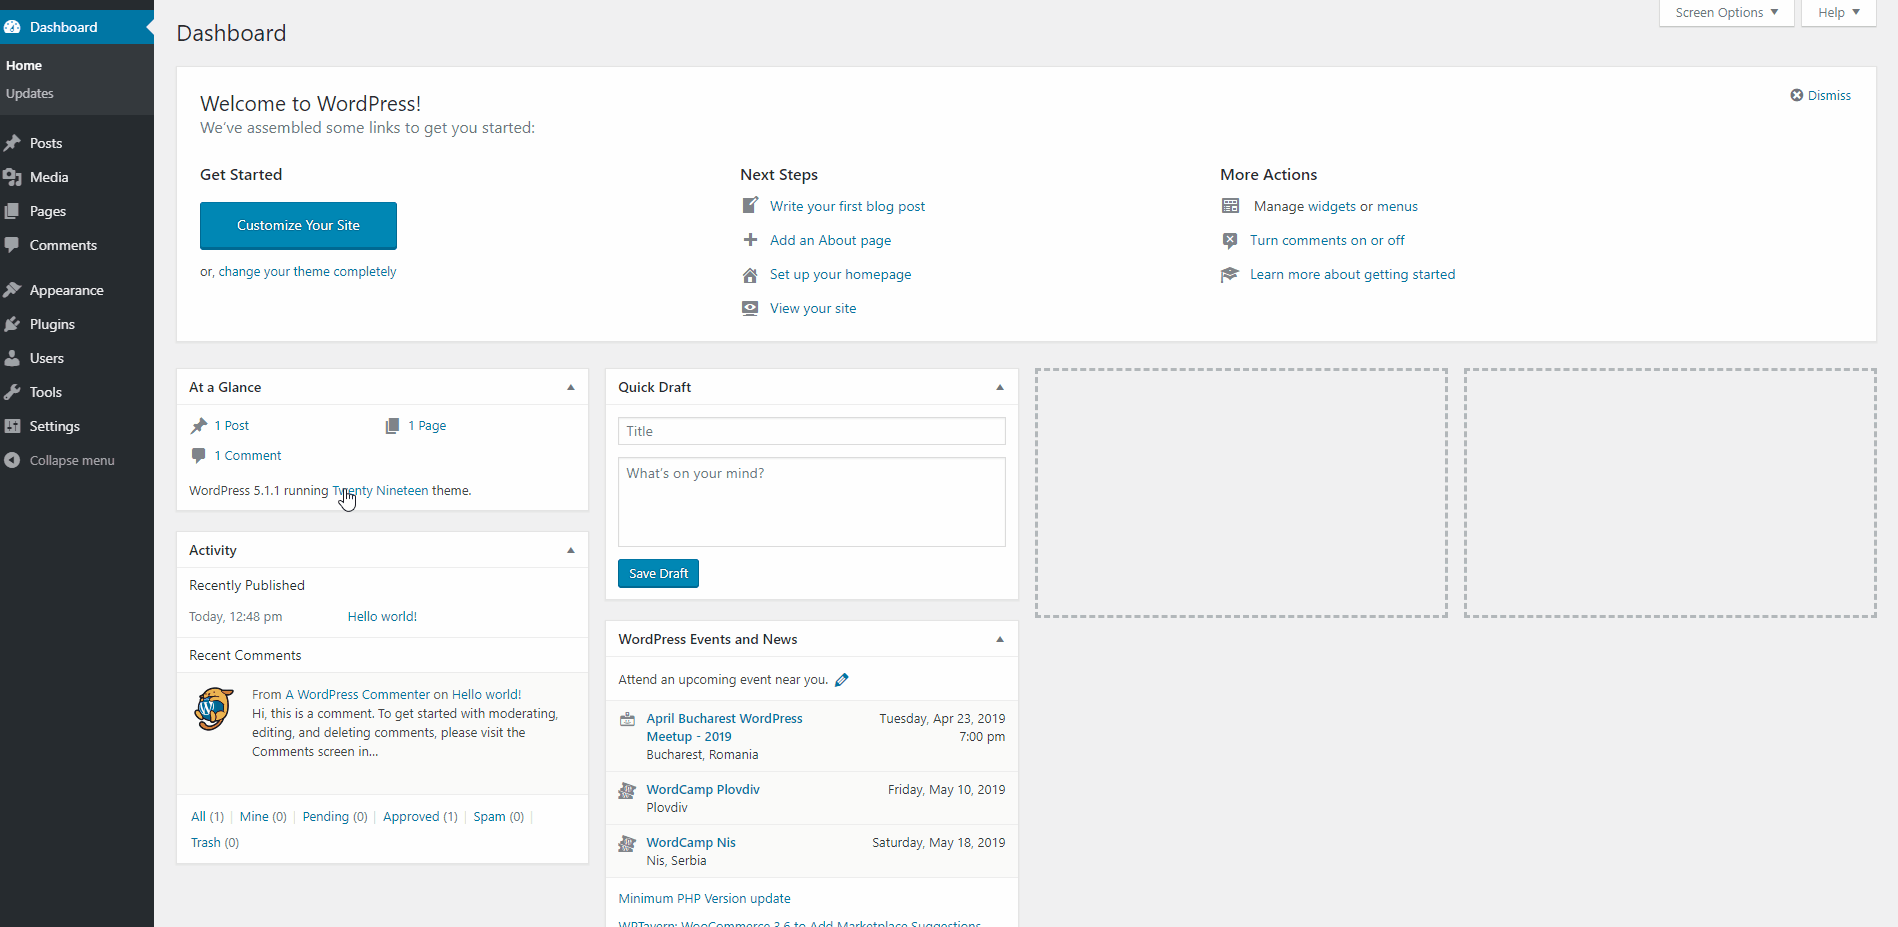1898x927 pixels.
Task: Click the Users icon in sidebar
Action: click(12, 358)
